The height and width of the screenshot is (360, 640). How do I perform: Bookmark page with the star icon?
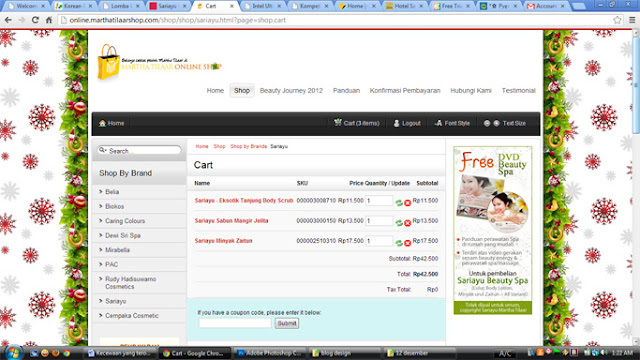617,20
